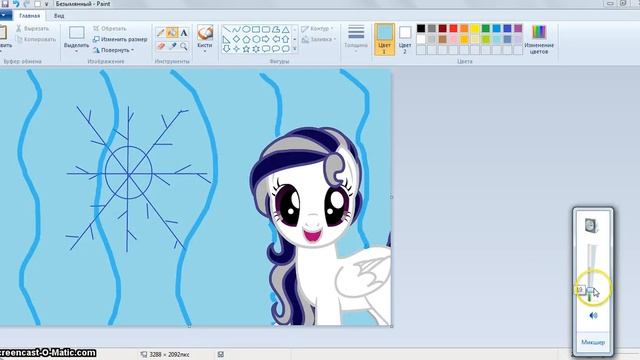Choose the right arrow shape

click(x=266, y=39)
